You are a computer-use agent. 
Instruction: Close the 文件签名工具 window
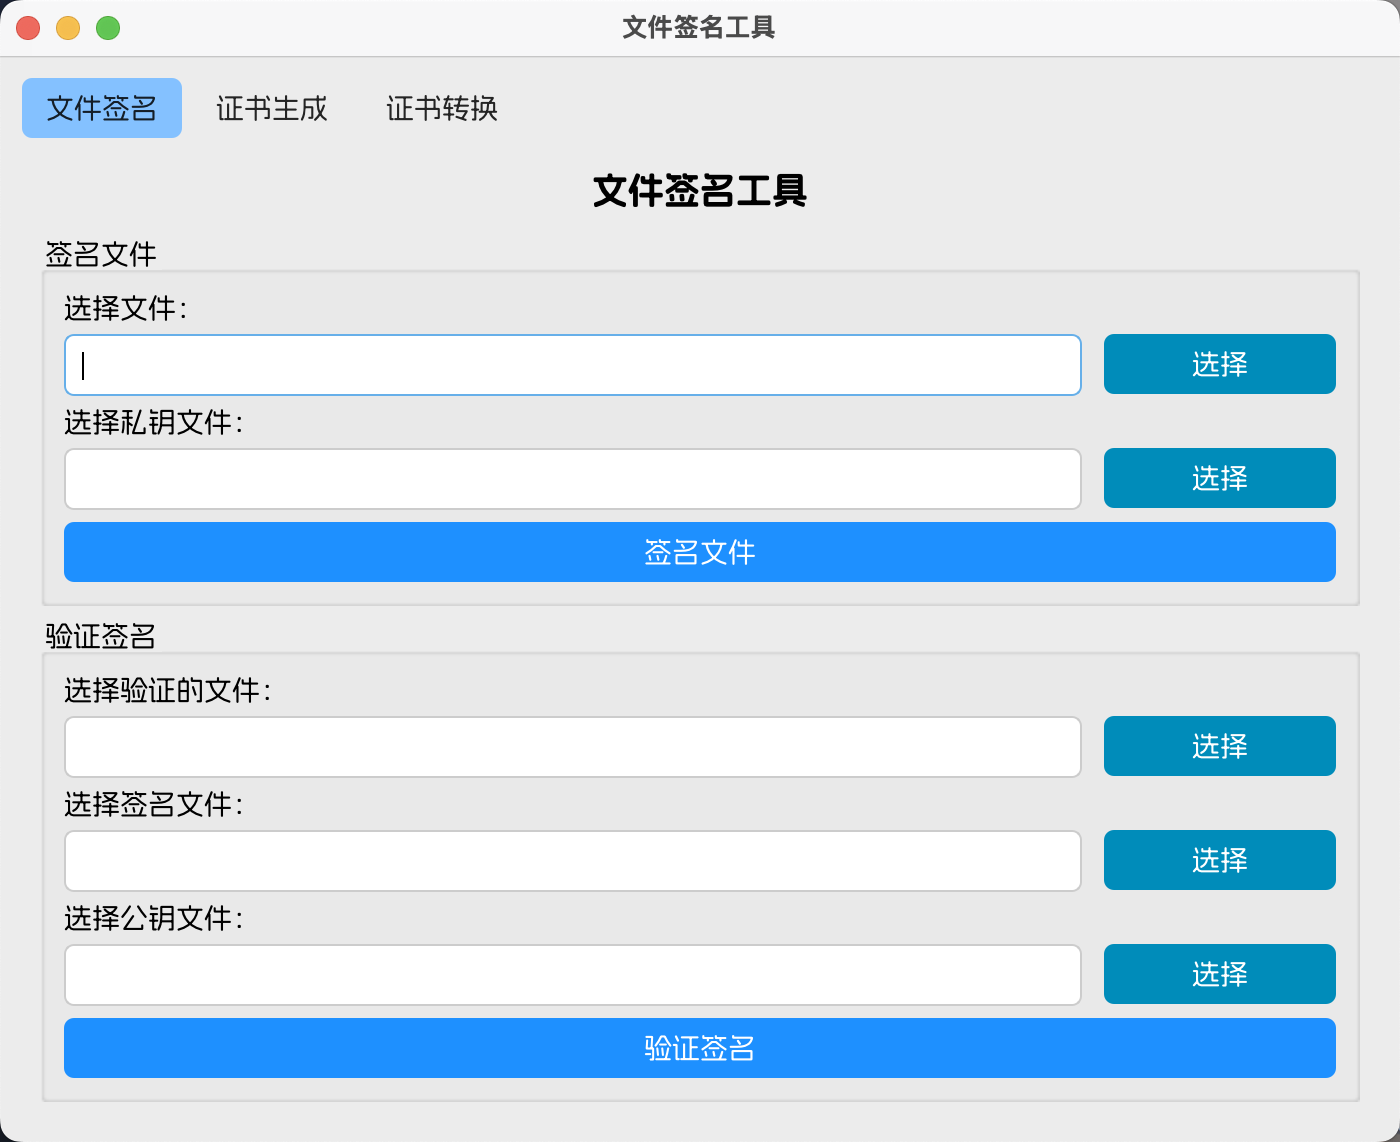(x=28, y=28)
